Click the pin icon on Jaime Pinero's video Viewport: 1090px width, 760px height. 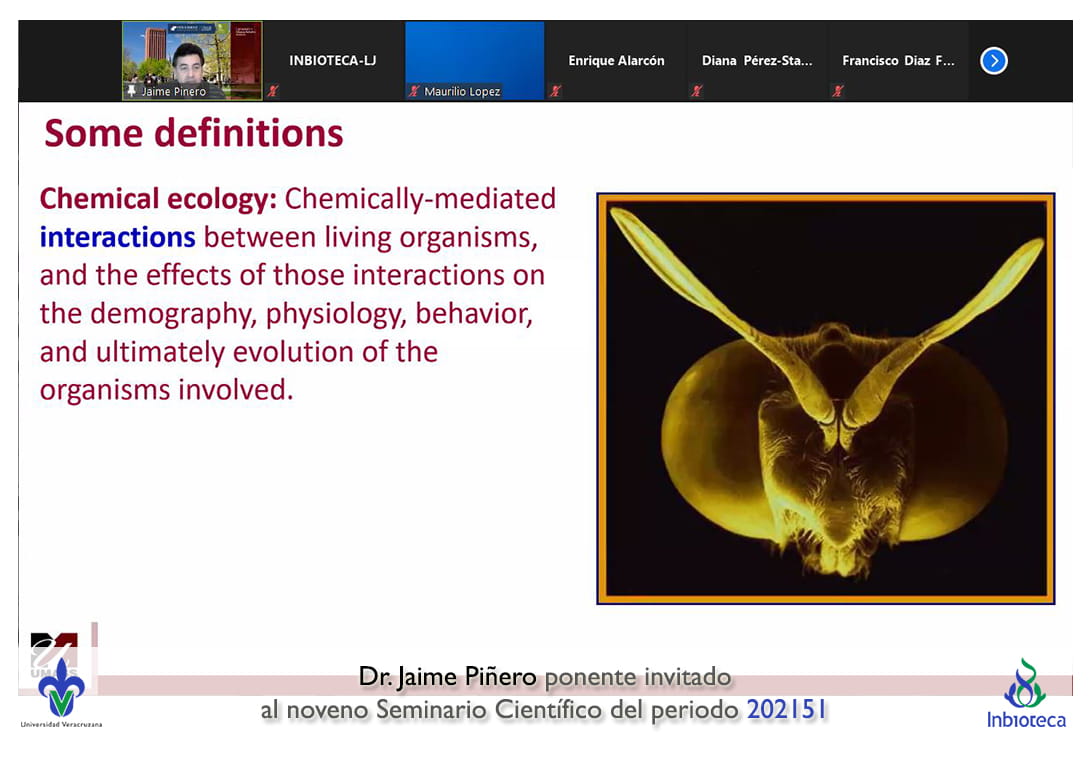point(130,92)
